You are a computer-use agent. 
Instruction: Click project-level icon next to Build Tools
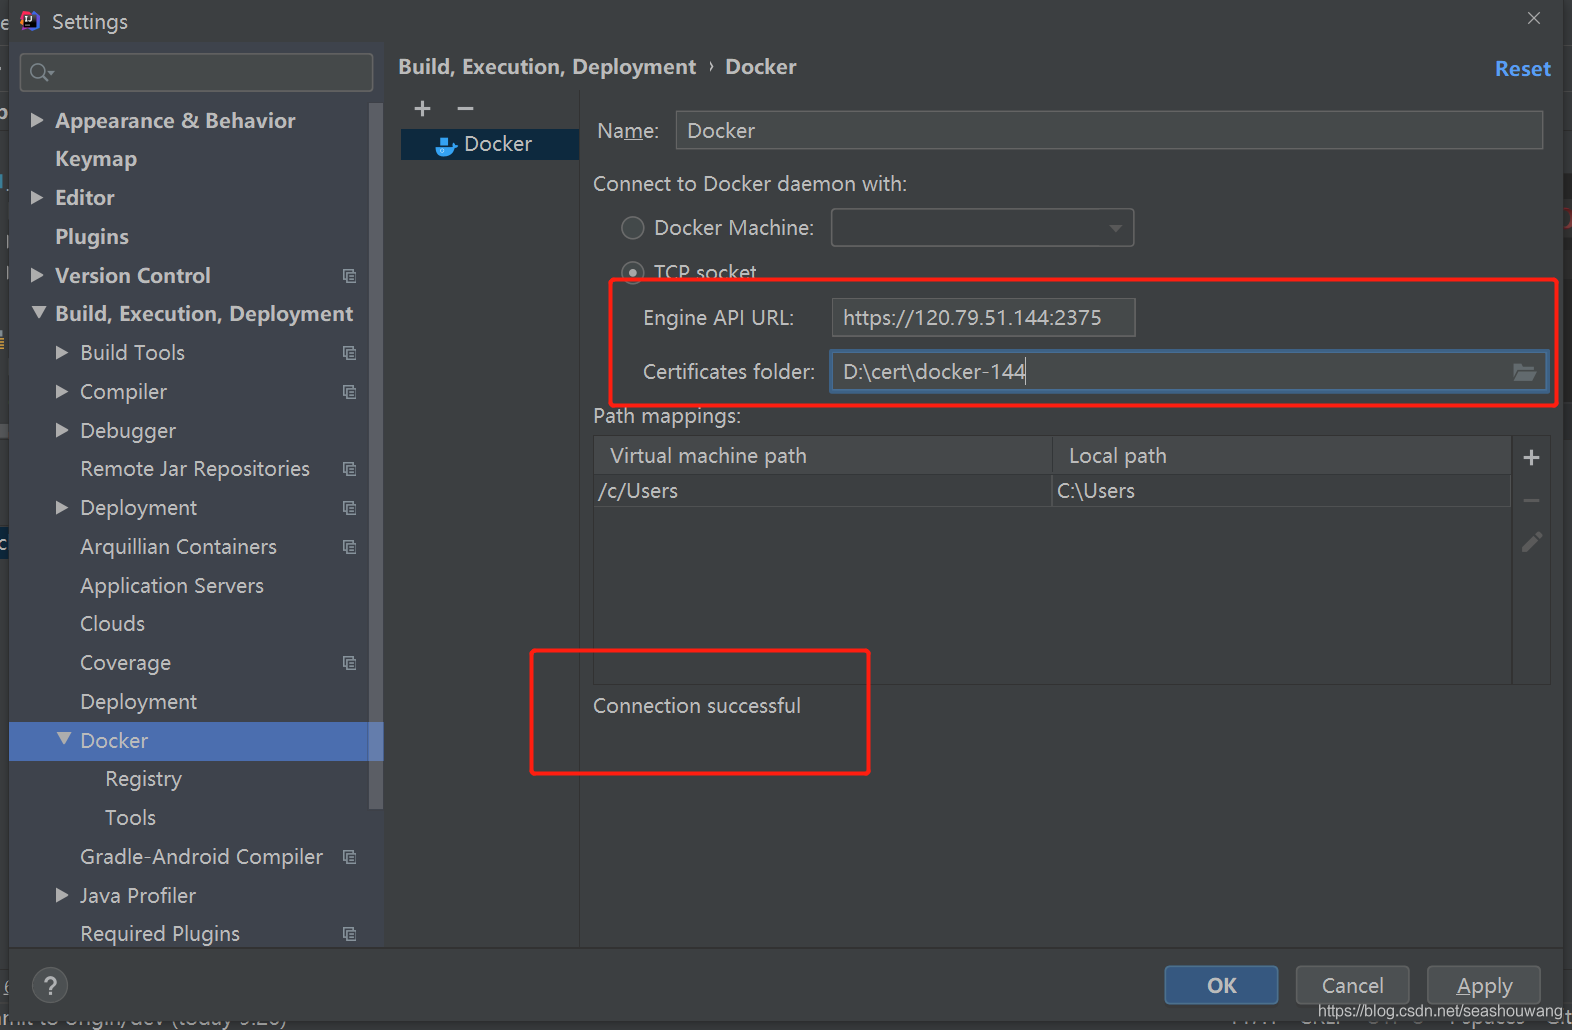coord(349,353)
